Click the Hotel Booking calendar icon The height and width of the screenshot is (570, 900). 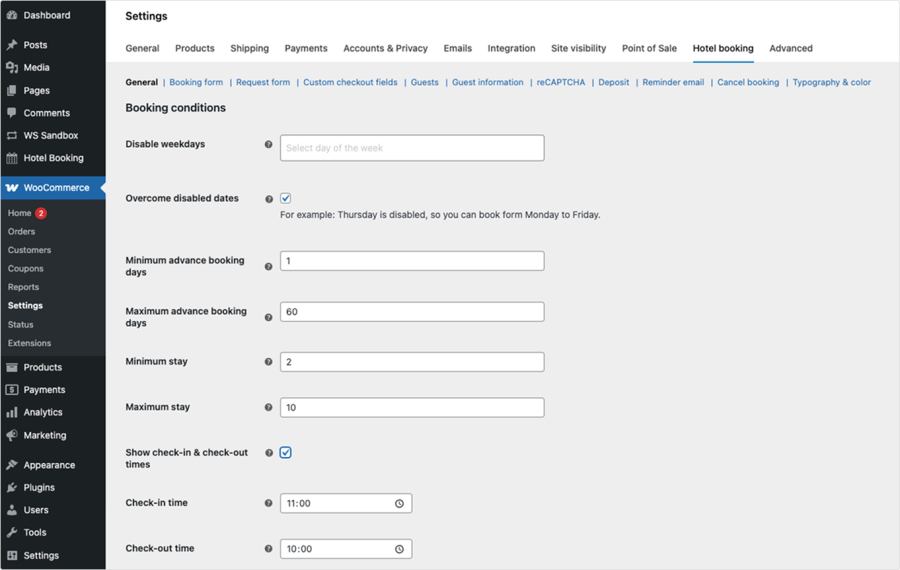point(12,158)
